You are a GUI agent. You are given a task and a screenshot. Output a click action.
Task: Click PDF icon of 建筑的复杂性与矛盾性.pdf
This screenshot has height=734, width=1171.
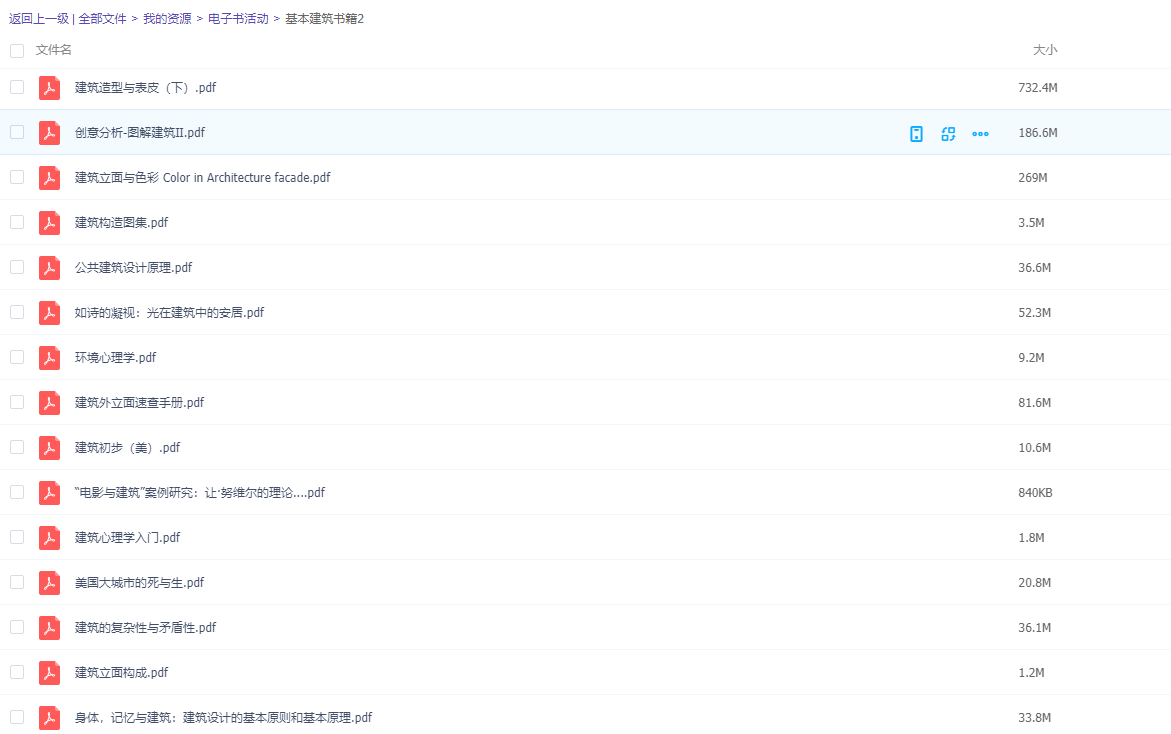[x=49, y=627]
